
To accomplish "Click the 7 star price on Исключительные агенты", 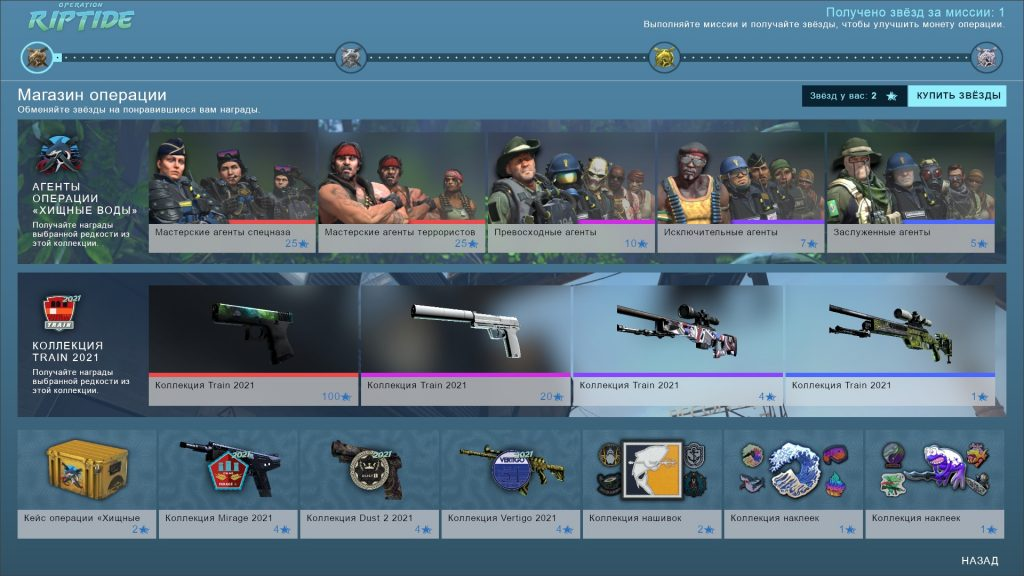I will click(x=808, y=244).
